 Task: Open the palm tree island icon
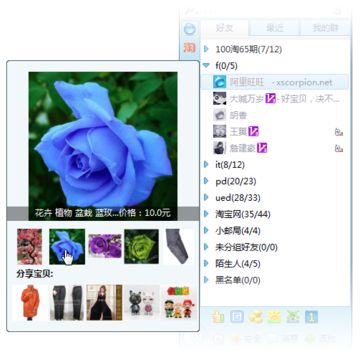click(x=293, y=317)
